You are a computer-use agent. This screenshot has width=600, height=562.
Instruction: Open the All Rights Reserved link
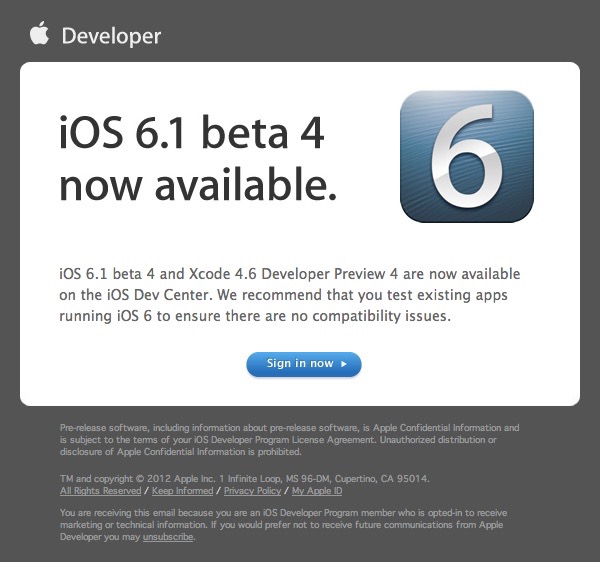tap(101, 491)
